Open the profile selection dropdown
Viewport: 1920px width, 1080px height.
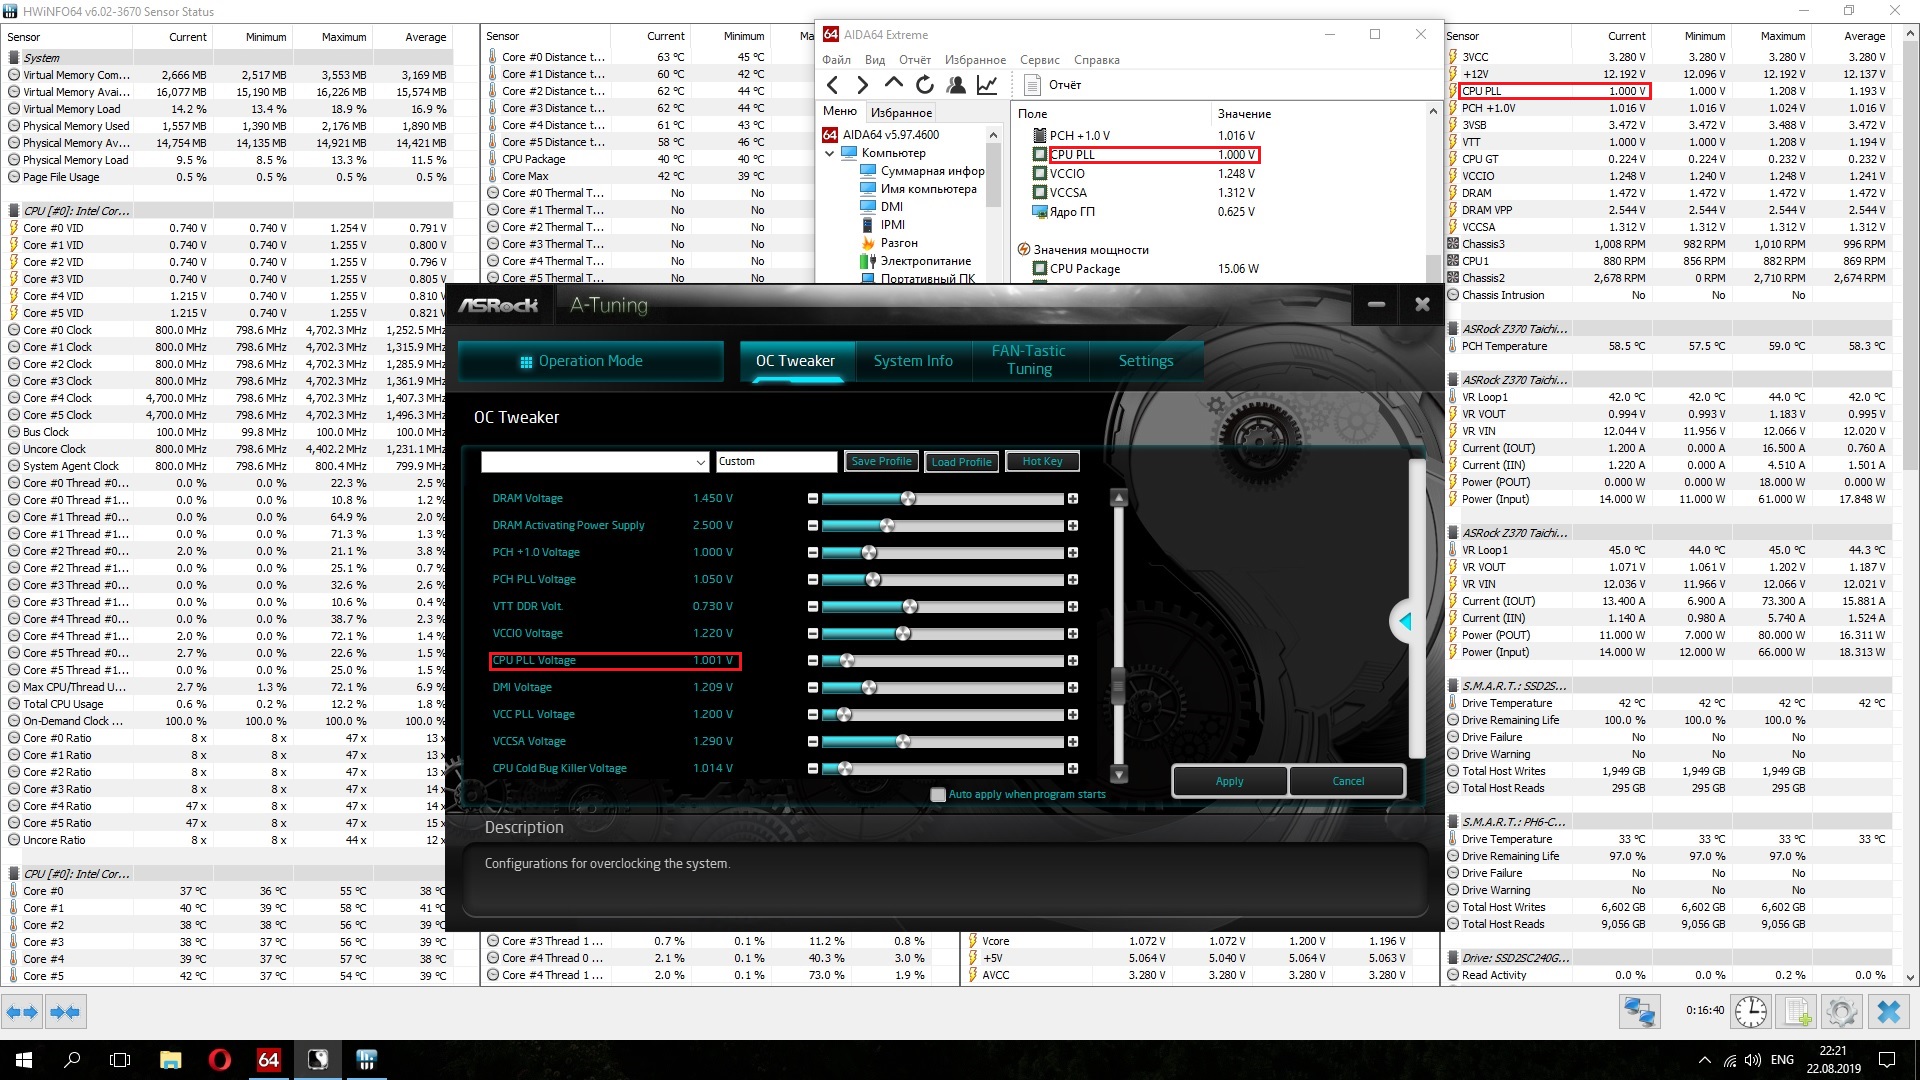tap(700, 462)
